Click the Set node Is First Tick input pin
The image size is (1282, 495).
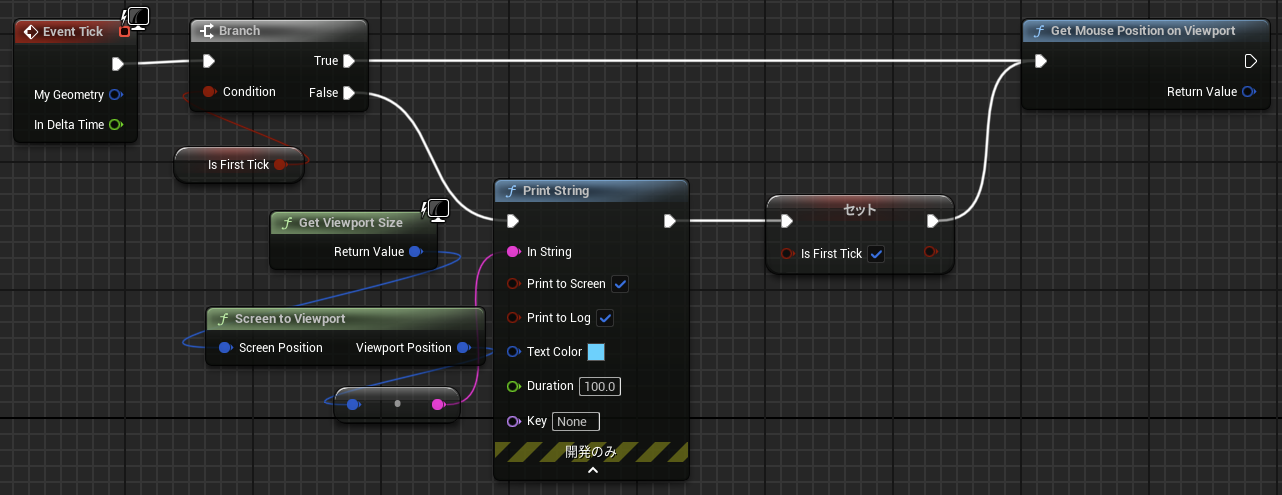coord(788,254)
